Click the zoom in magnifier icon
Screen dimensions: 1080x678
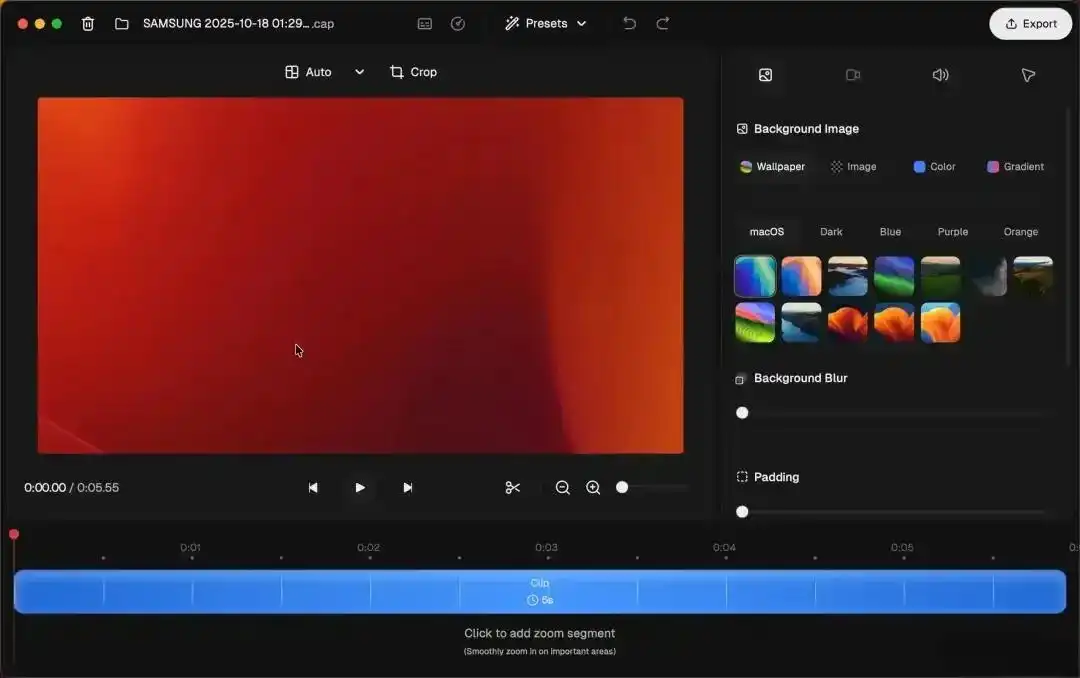(593, 487)
